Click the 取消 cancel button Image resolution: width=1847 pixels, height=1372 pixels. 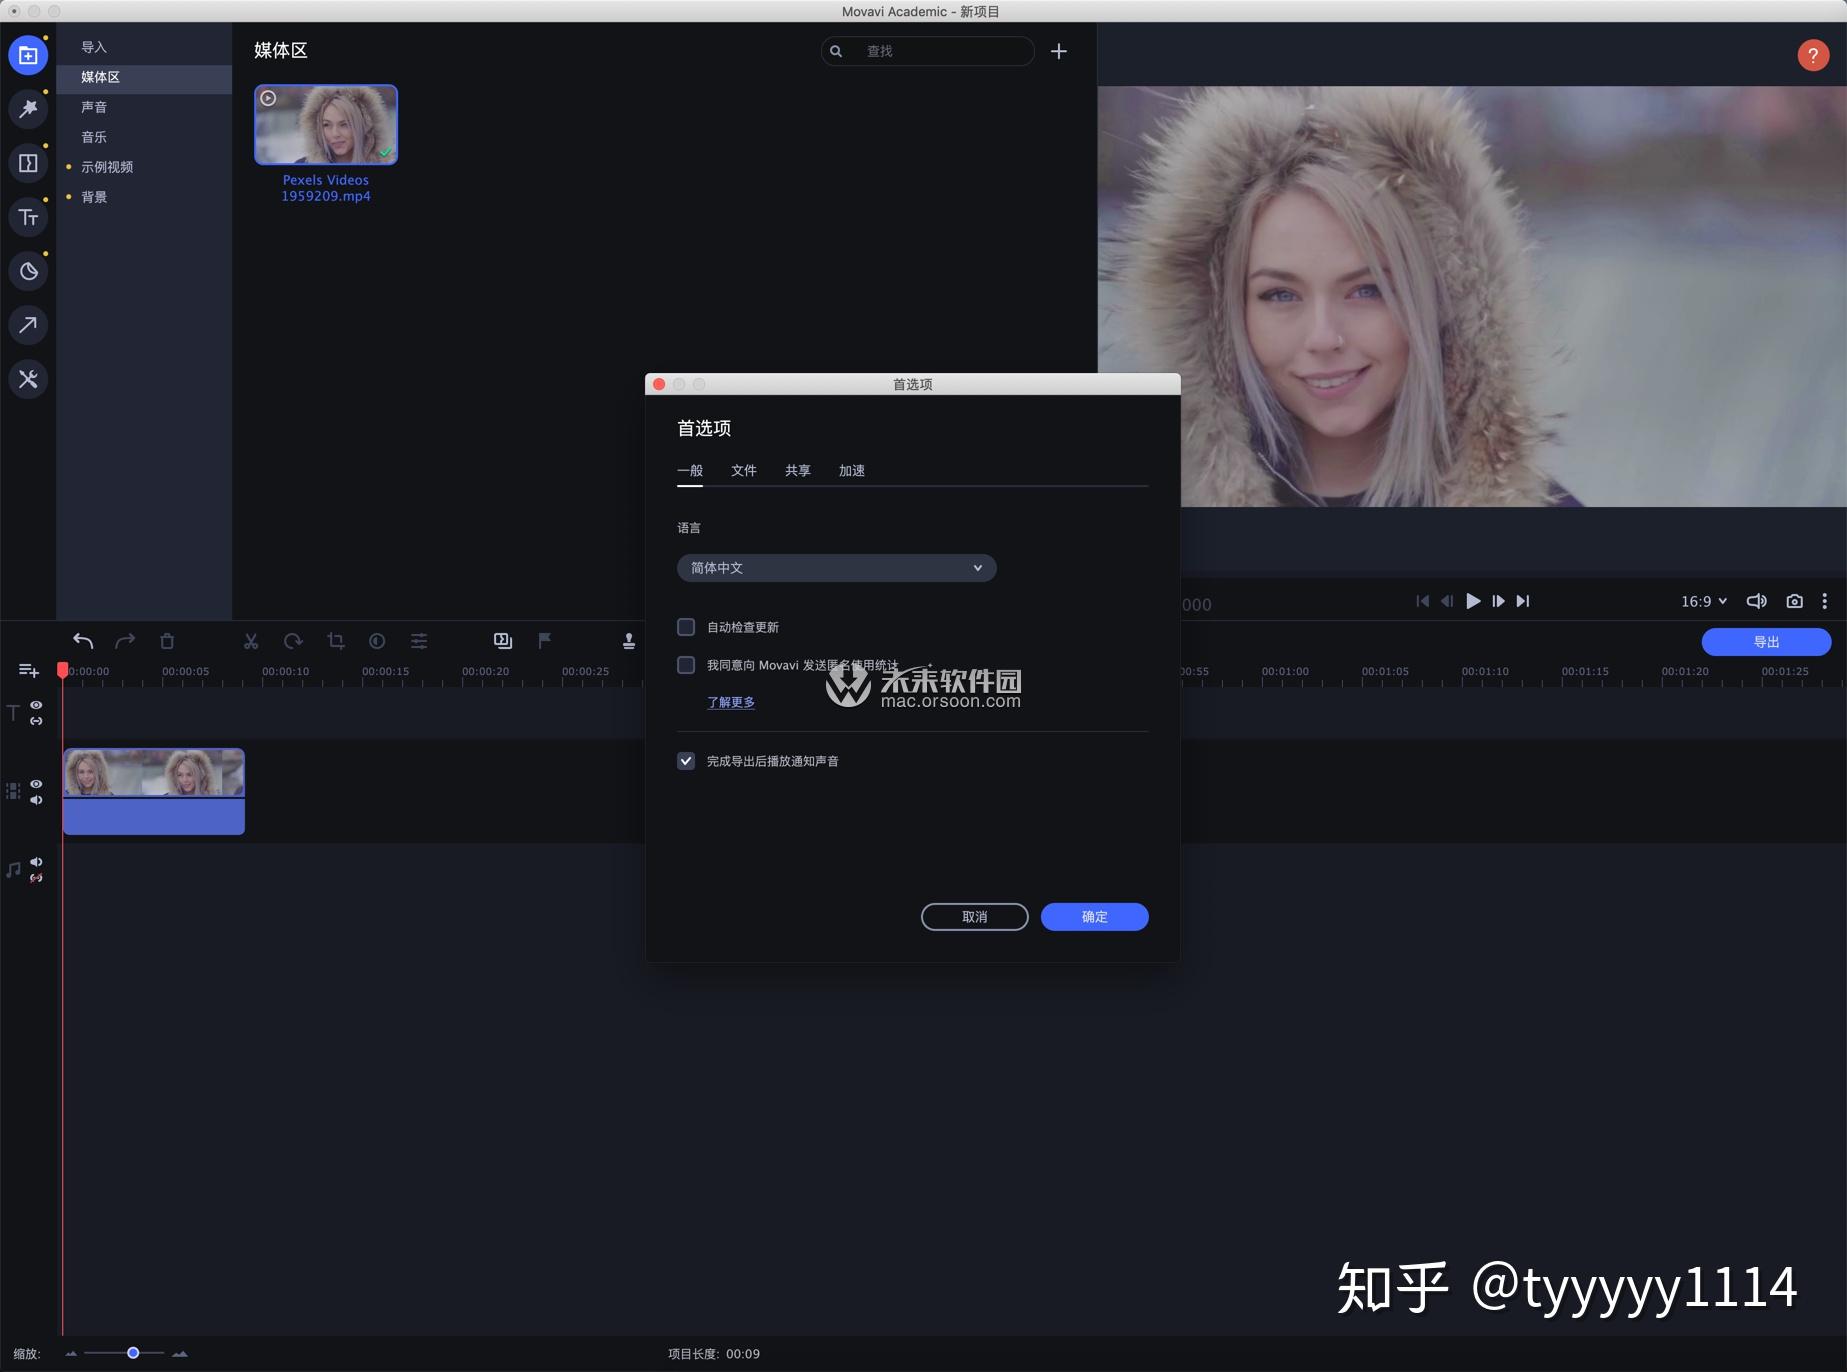tap(975, 917)
